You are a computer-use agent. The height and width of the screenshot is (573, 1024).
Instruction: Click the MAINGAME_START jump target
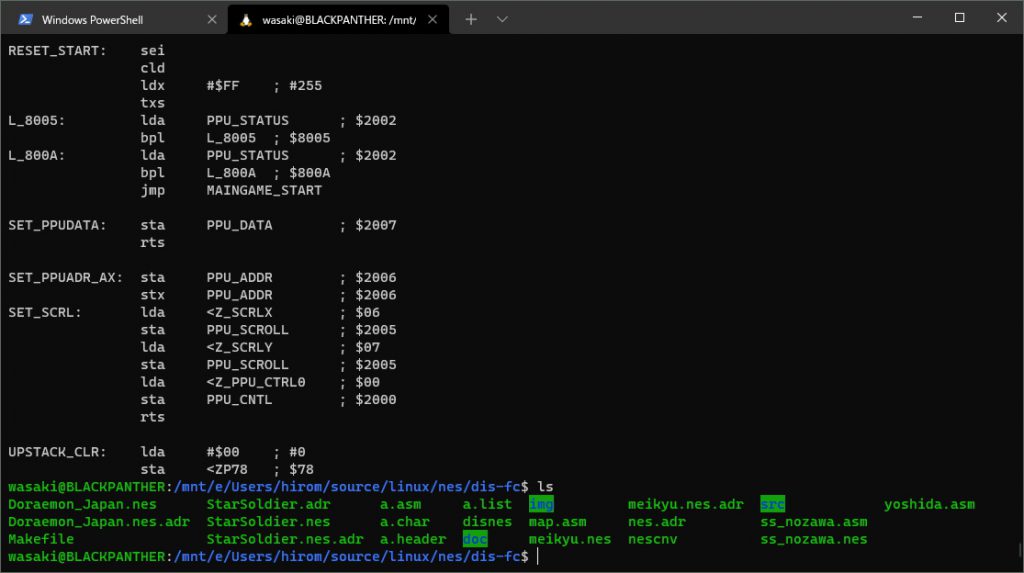264,191
